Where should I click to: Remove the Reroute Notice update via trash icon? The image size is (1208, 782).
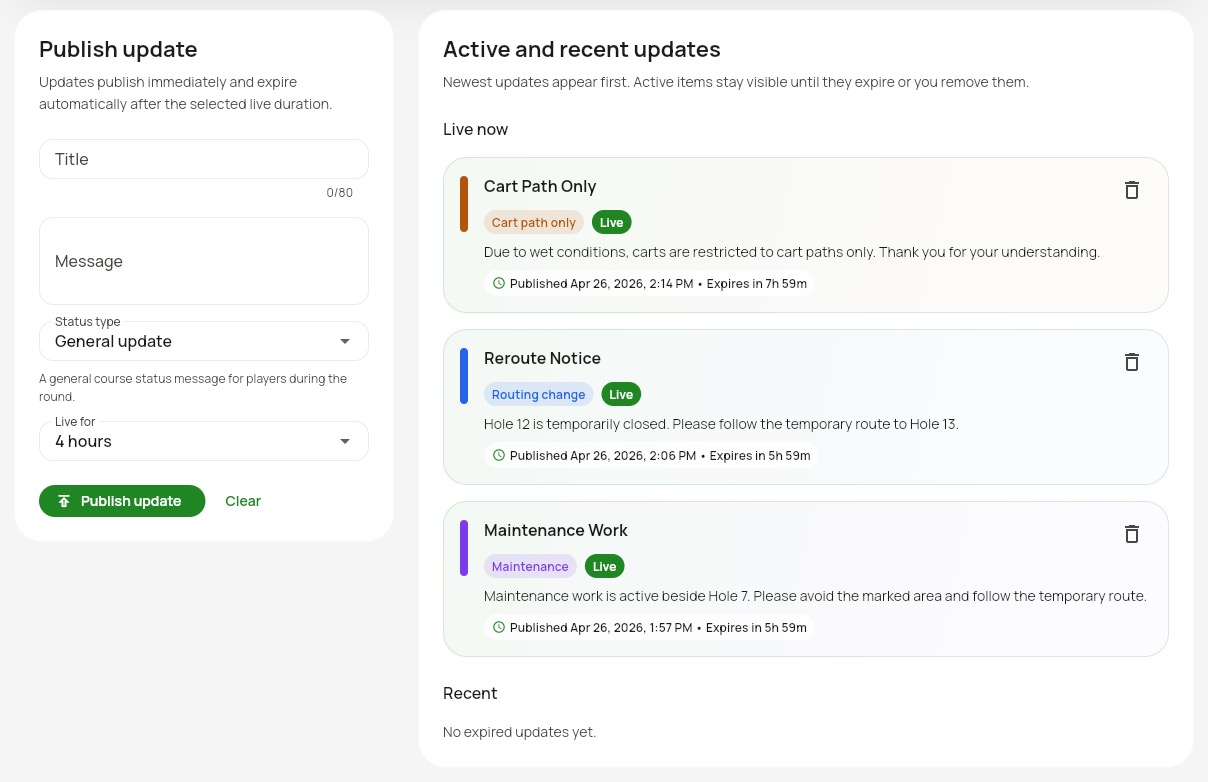point(1131,362)
